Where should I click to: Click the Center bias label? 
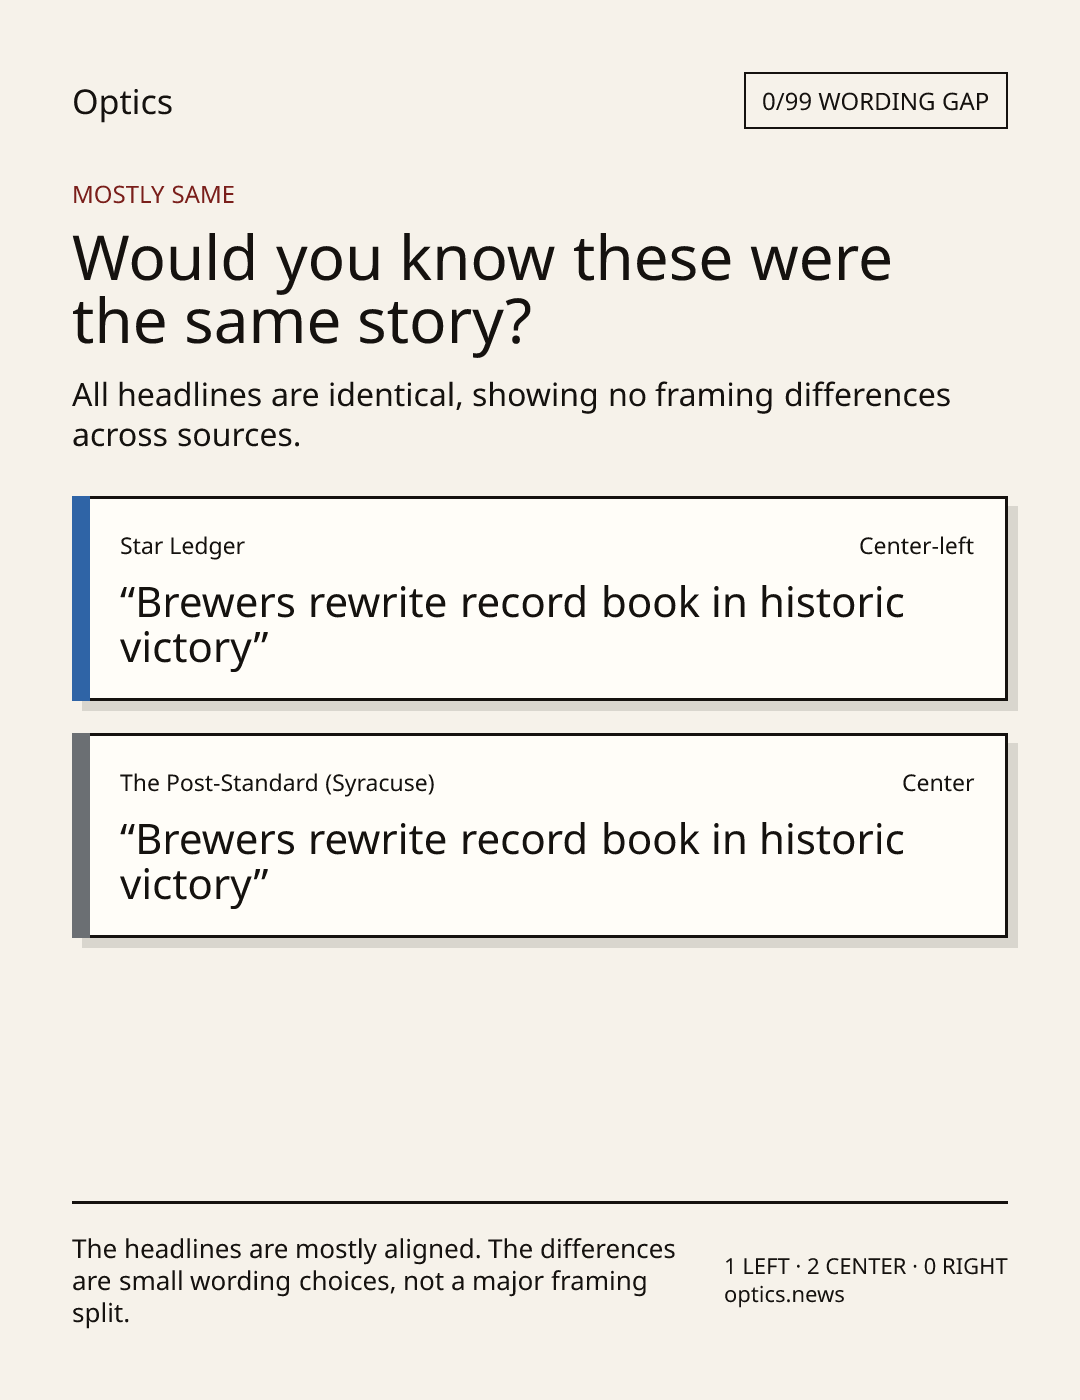(x=938, y=783)
